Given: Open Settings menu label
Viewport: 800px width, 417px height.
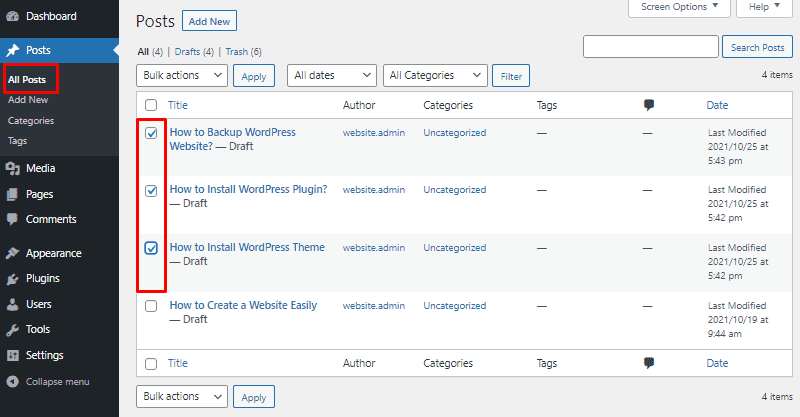Looking at the screenshot, I should click(45, 355).
